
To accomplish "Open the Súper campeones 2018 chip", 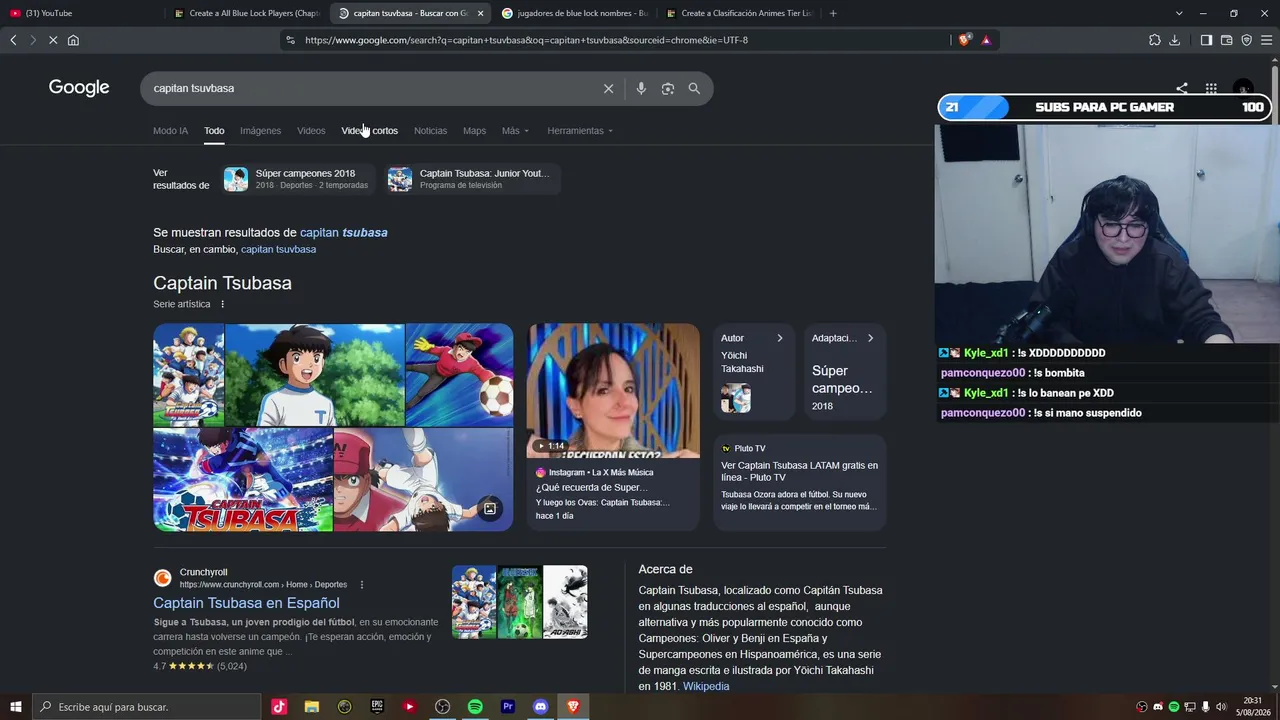I will click(x=300, y=179).
